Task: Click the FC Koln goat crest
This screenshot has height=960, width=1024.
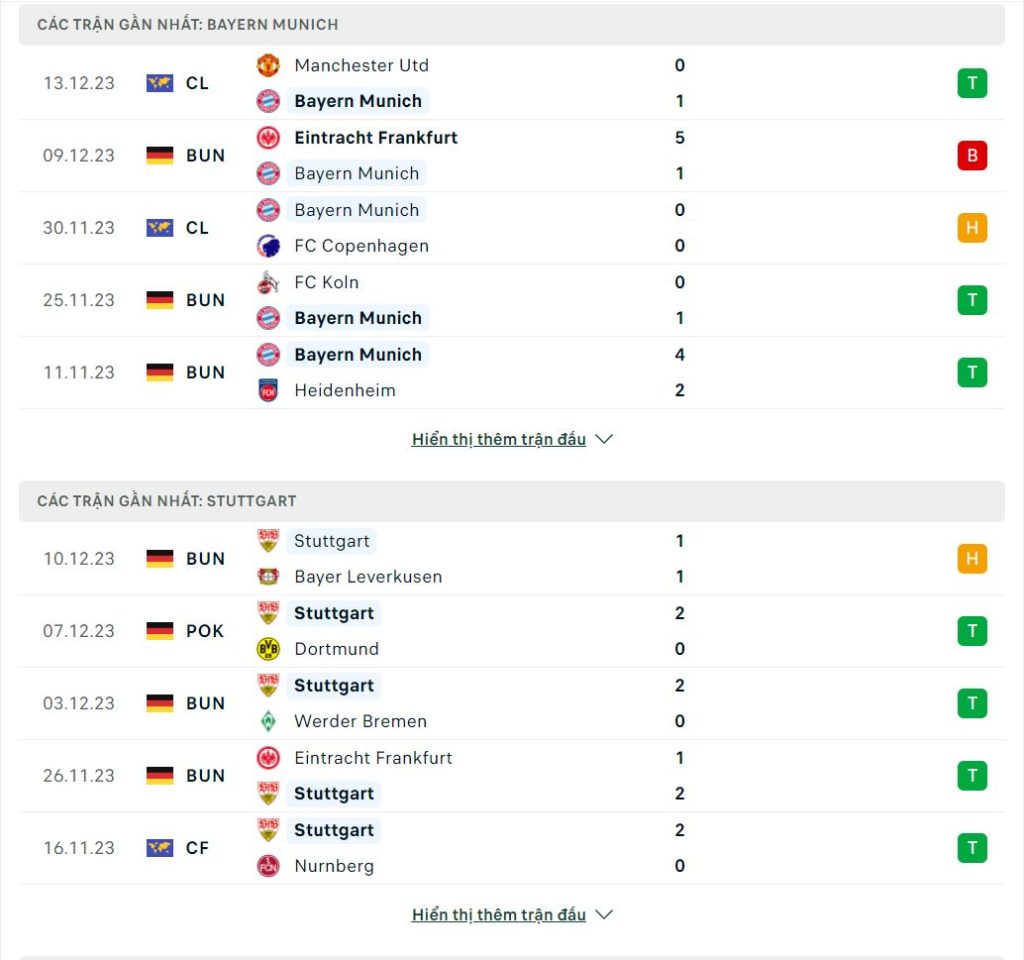Action: [x=268, y=282]
